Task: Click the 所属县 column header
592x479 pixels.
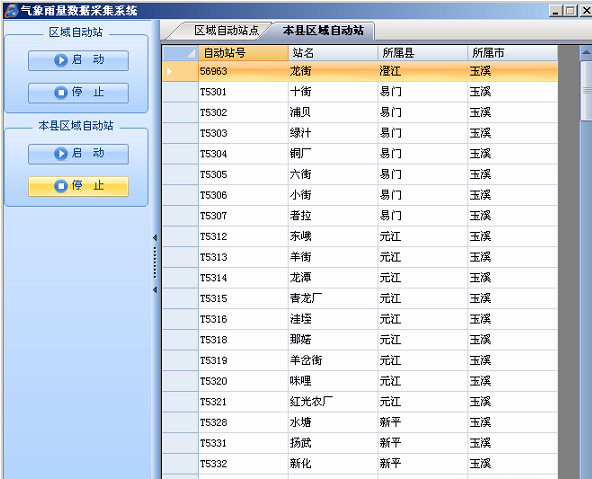Action: point(423,53)
